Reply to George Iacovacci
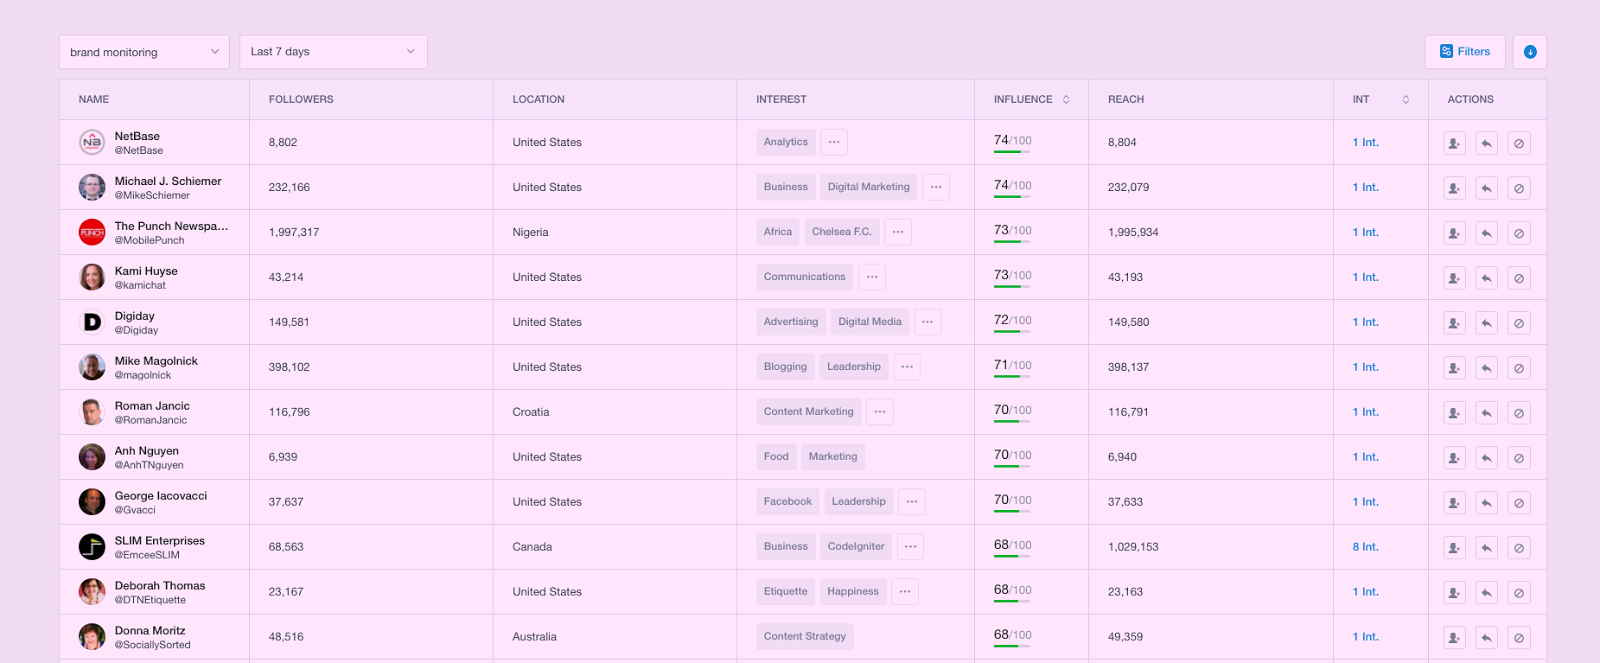1600x663 pixels. point(1487,503)
